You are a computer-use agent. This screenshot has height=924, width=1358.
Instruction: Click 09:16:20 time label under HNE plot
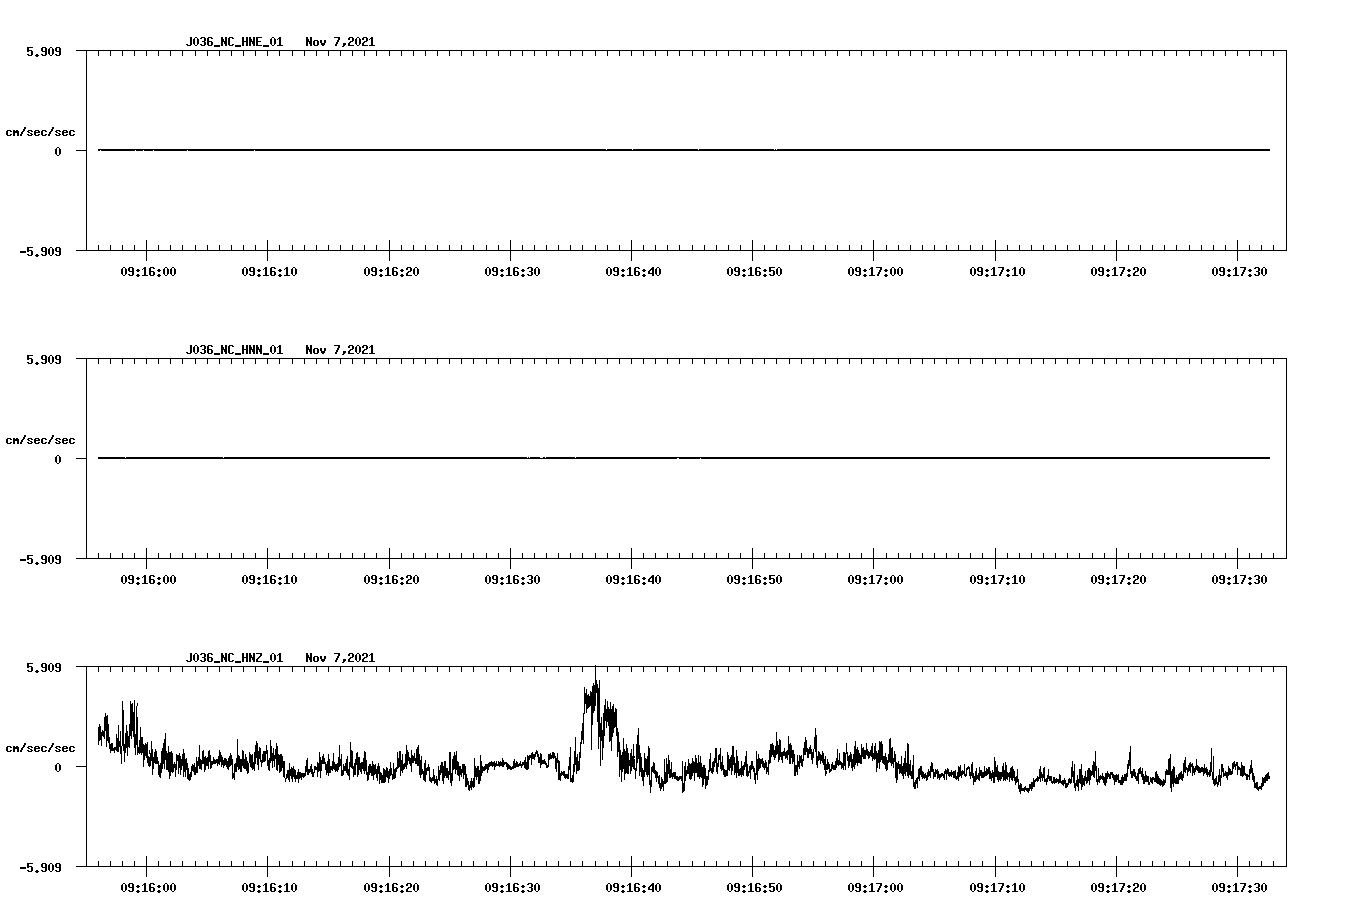(391, 272)
